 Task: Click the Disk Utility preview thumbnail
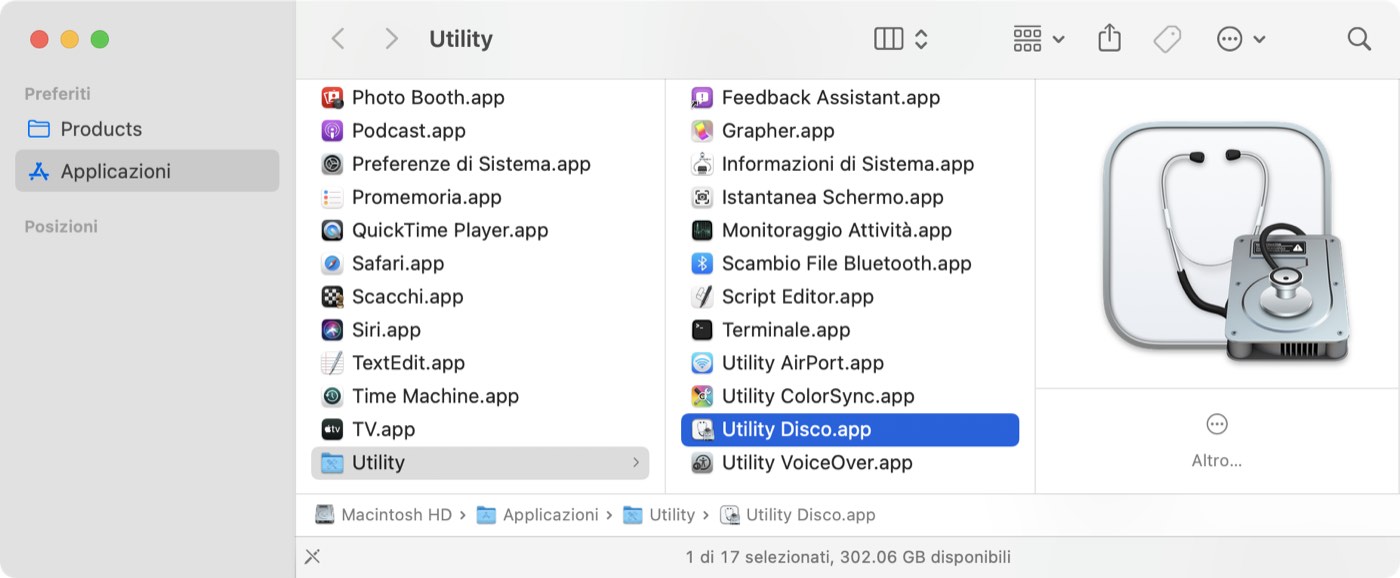click(x=1227, y=242)
